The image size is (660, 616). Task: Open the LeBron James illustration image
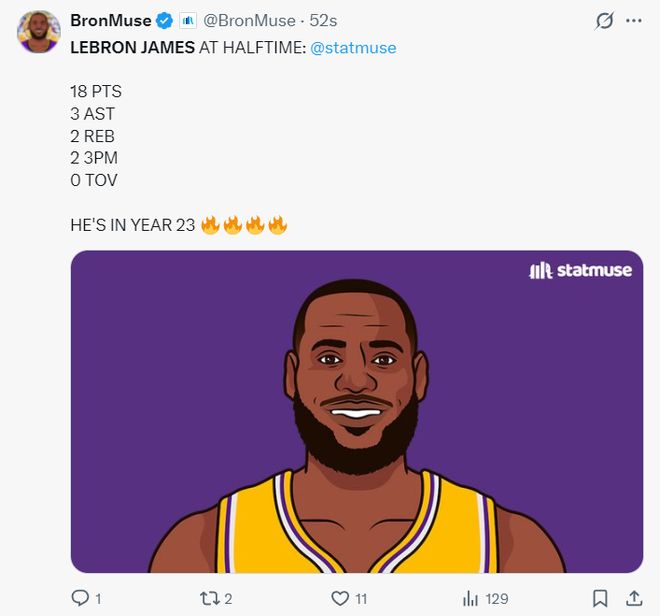(x=356, y=420)
